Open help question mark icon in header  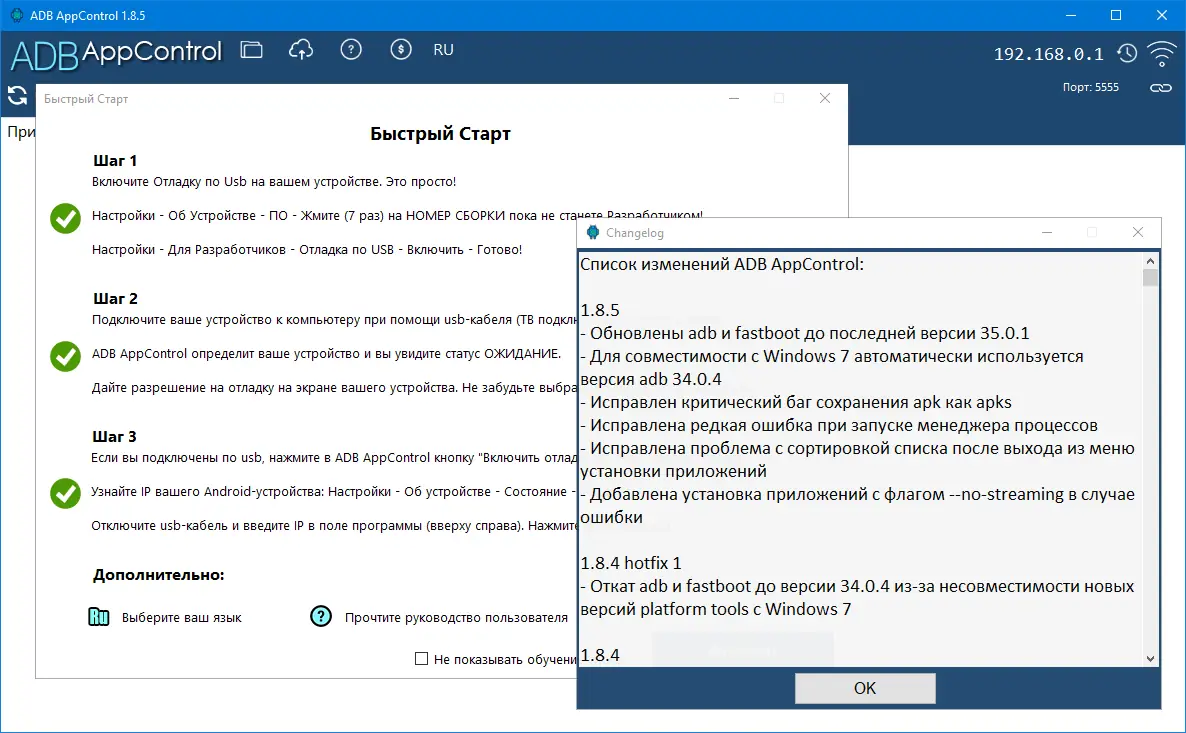(x=351, y=50)
